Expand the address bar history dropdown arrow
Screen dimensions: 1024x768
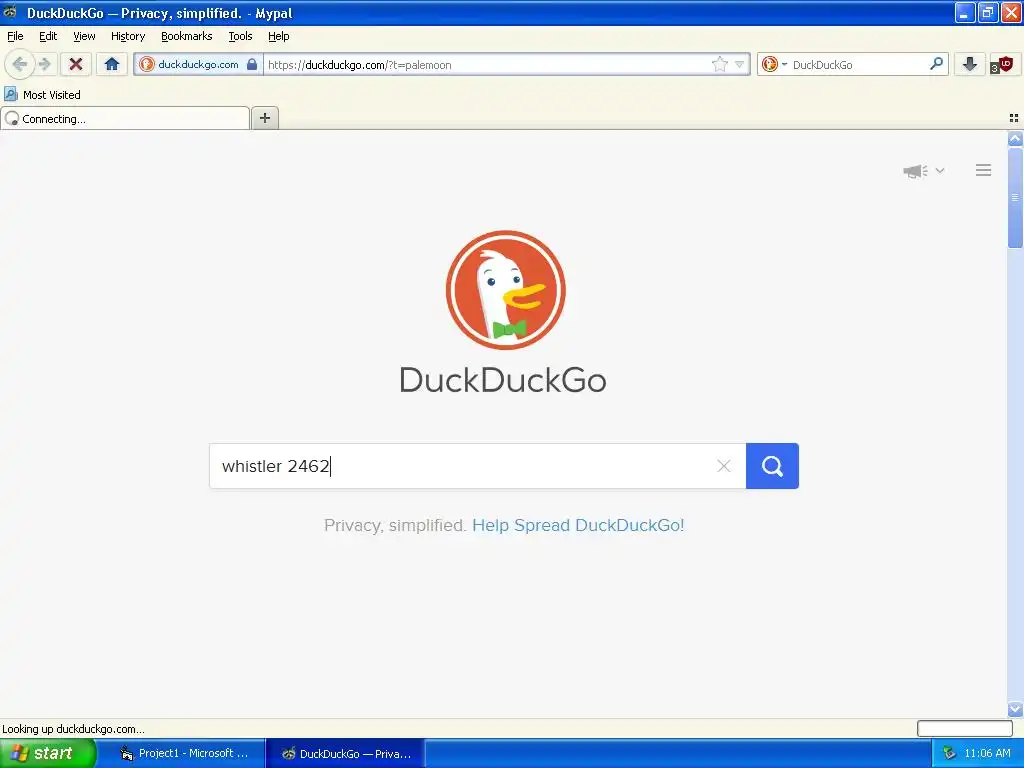click(x=739, y=64)
